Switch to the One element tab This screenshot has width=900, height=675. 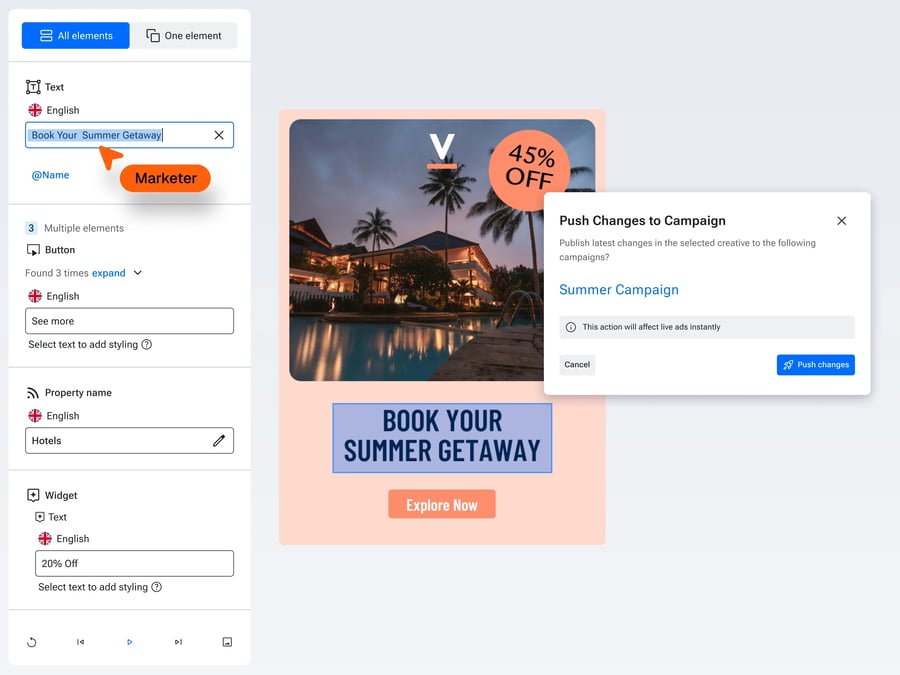point(184,36)
